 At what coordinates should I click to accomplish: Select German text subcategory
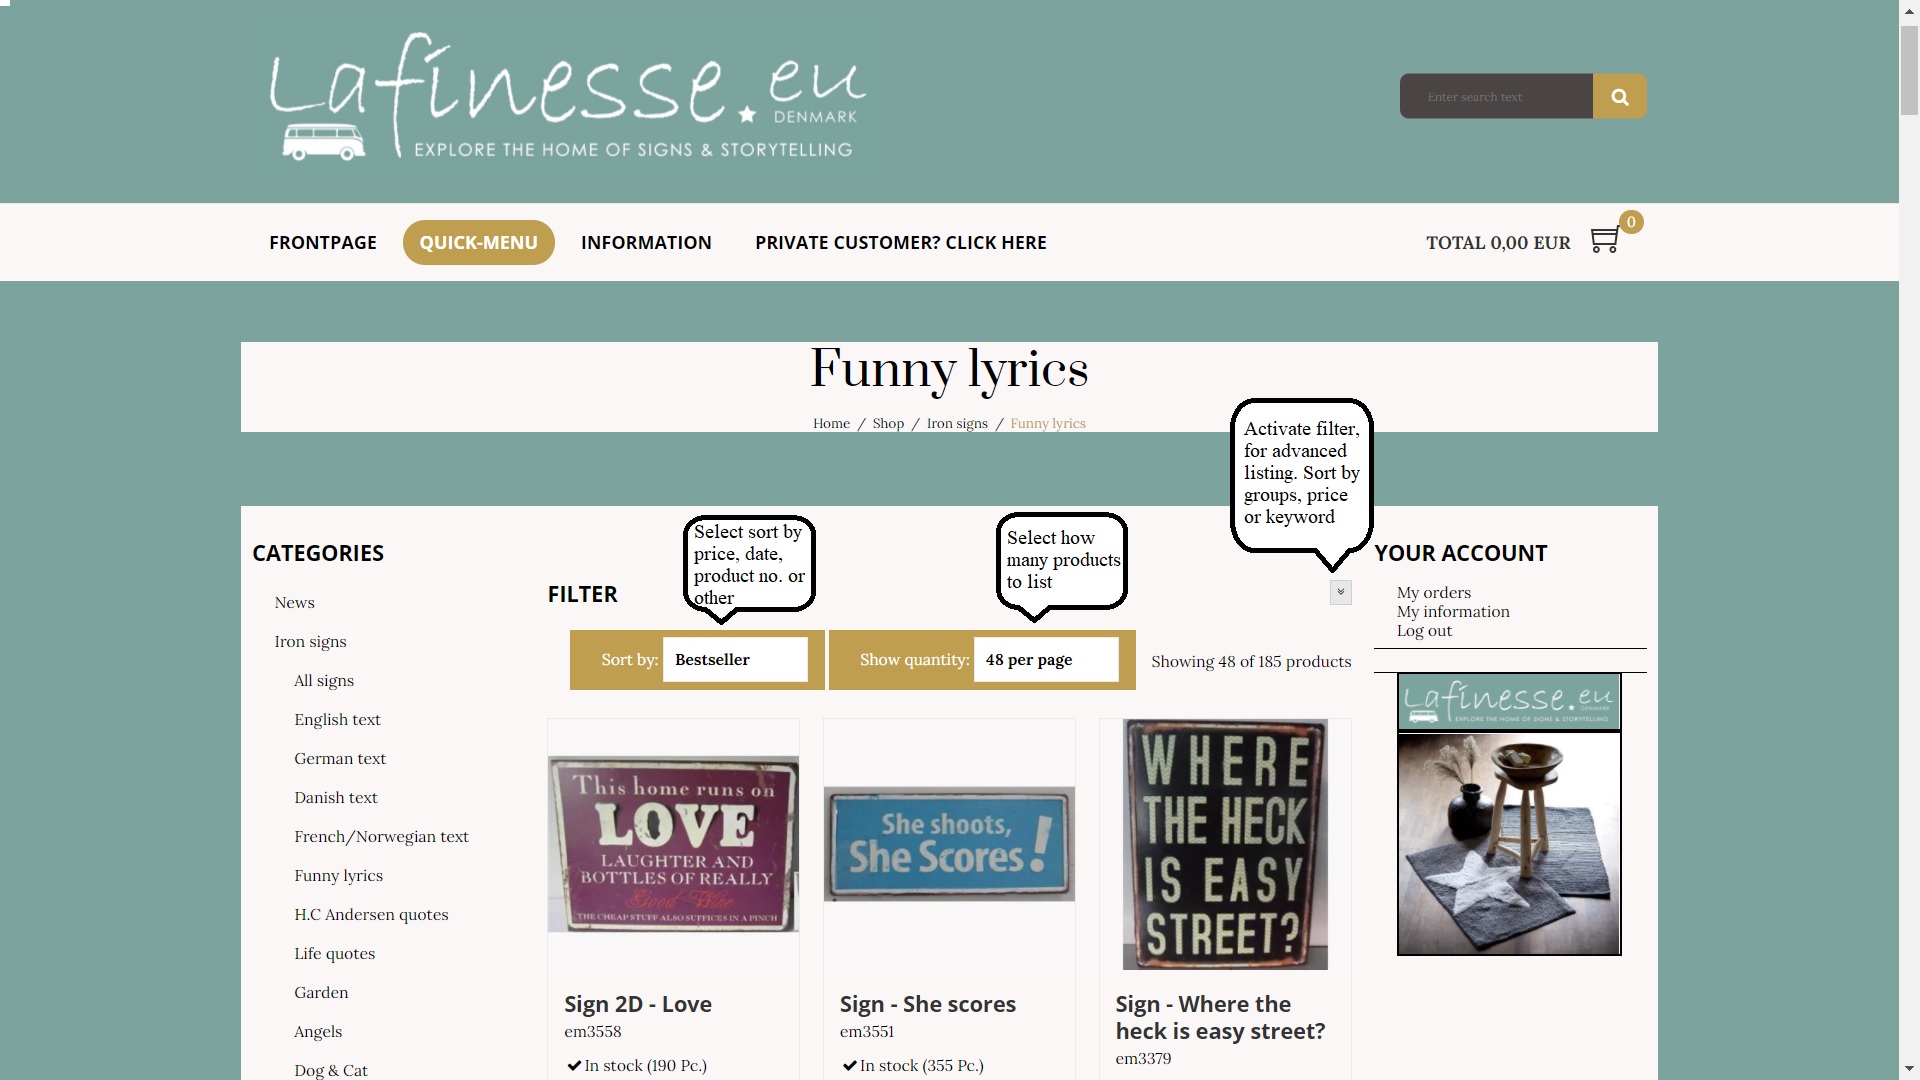[340, 758]
